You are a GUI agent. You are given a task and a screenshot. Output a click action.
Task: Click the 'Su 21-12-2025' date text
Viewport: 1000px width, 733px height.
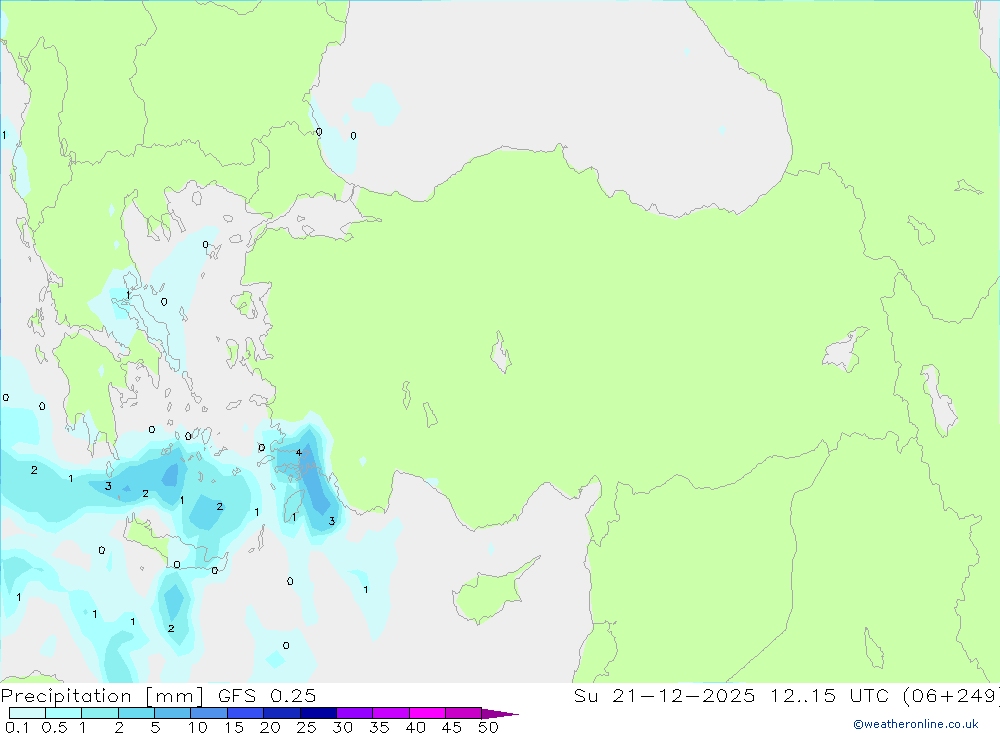pos(664,695)
